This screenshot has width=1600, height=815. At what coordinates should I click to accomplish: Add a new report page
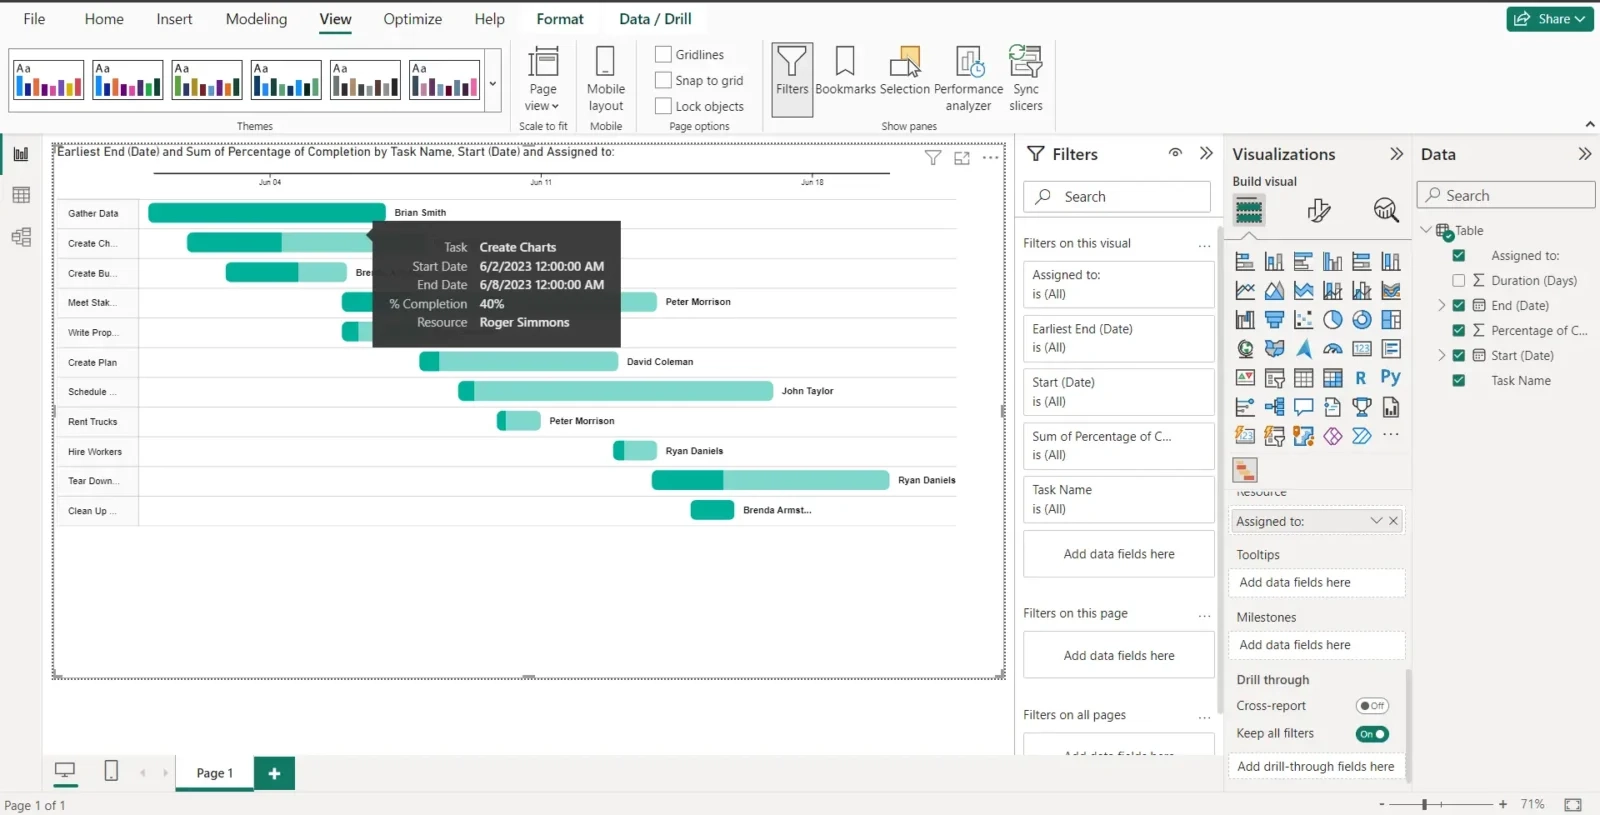[274, 773]
